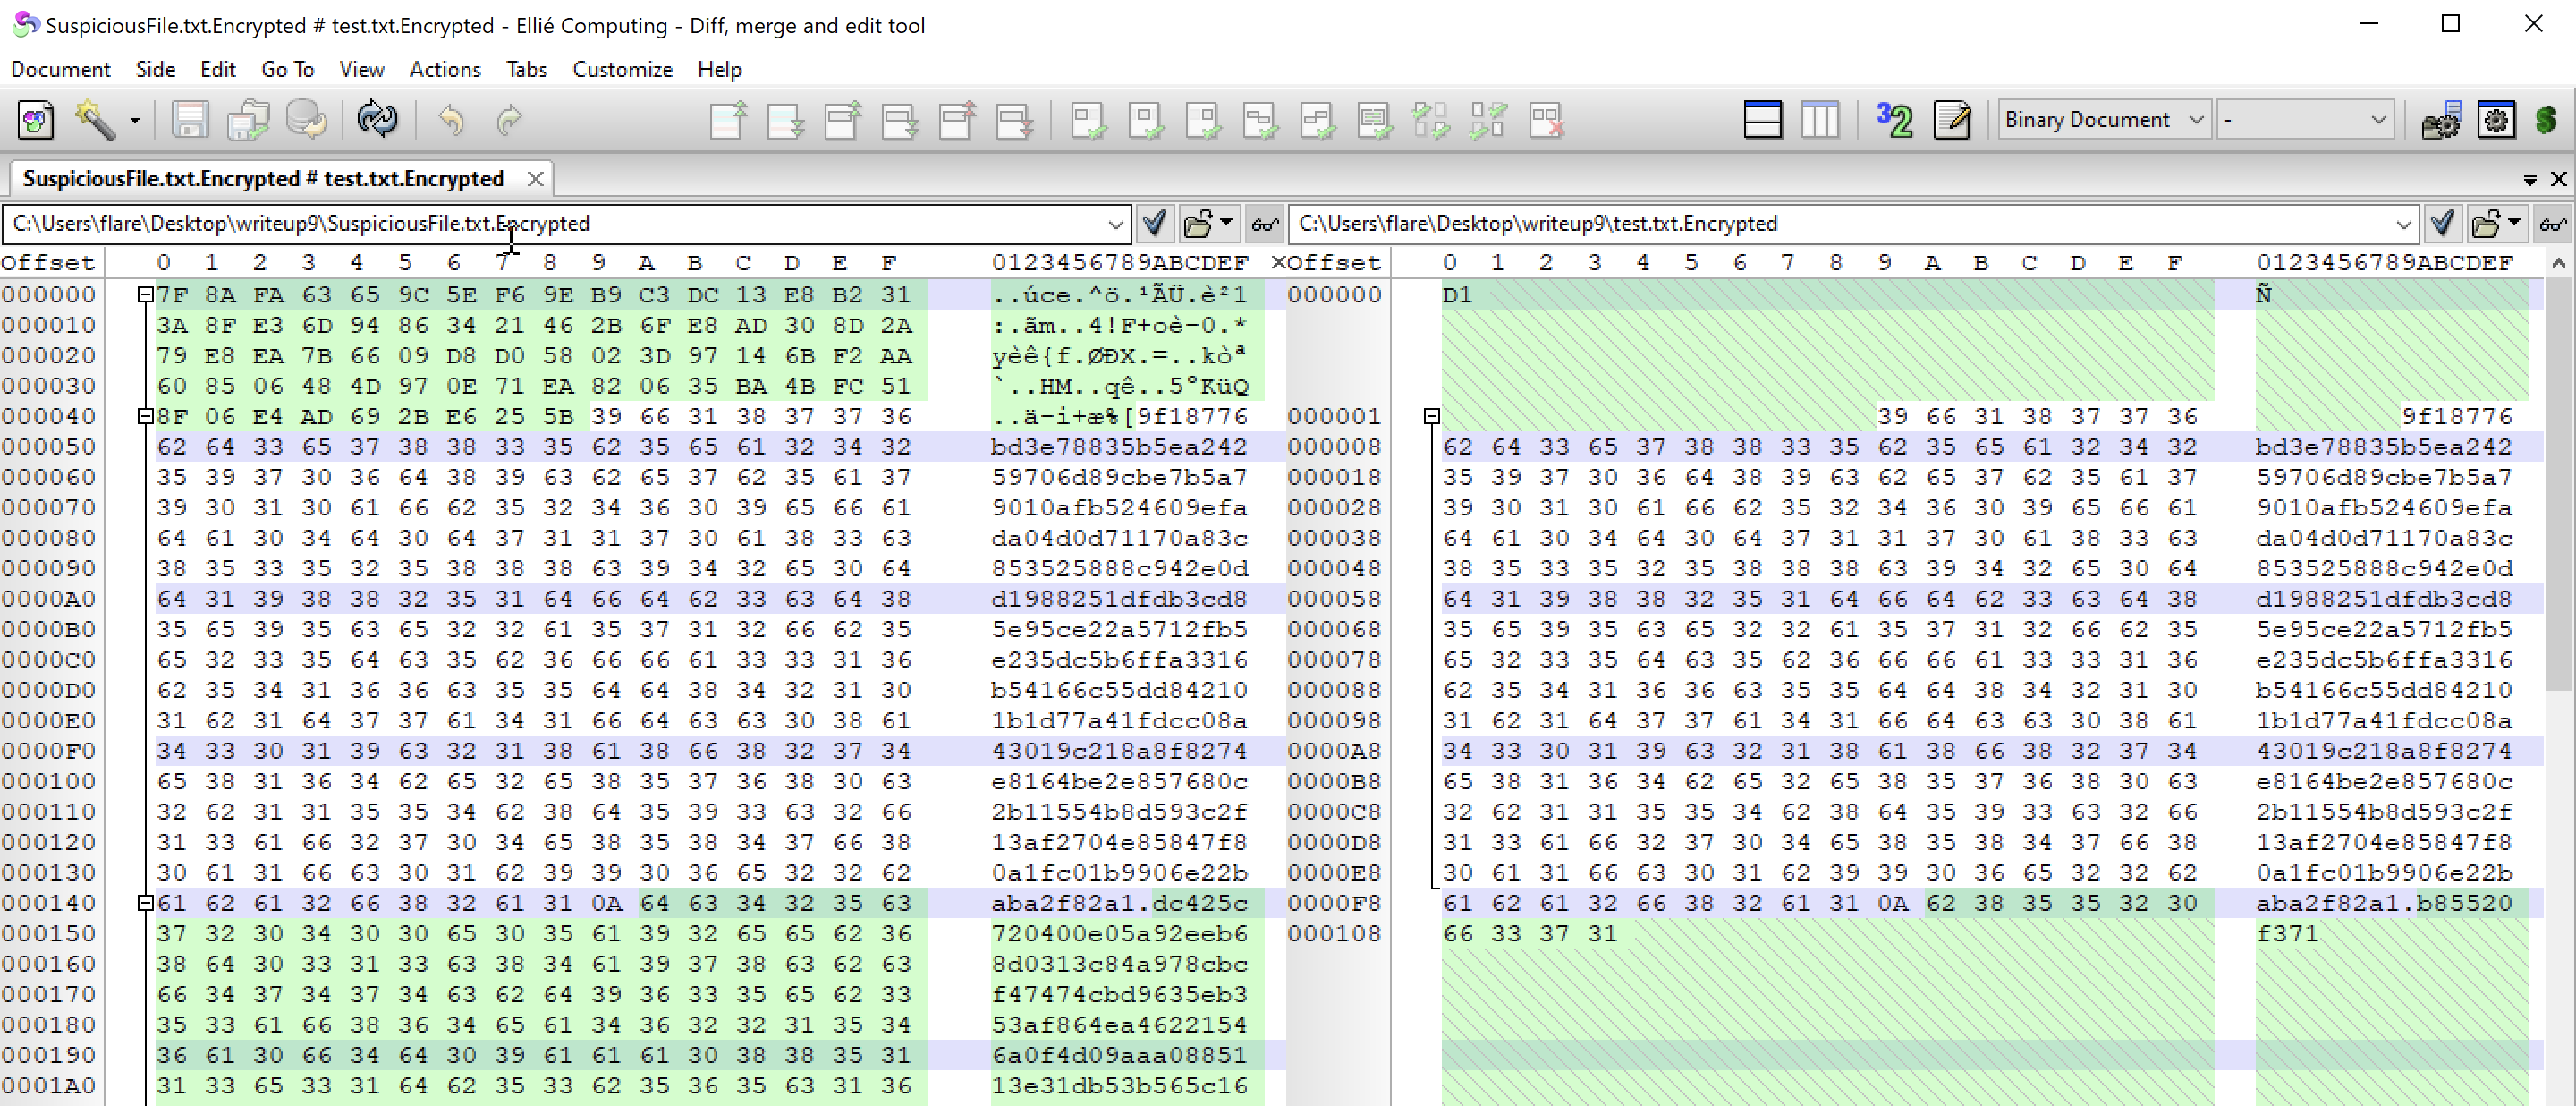
Task: Collapse left diff block at offset 000040
Action: pos(145,416)
